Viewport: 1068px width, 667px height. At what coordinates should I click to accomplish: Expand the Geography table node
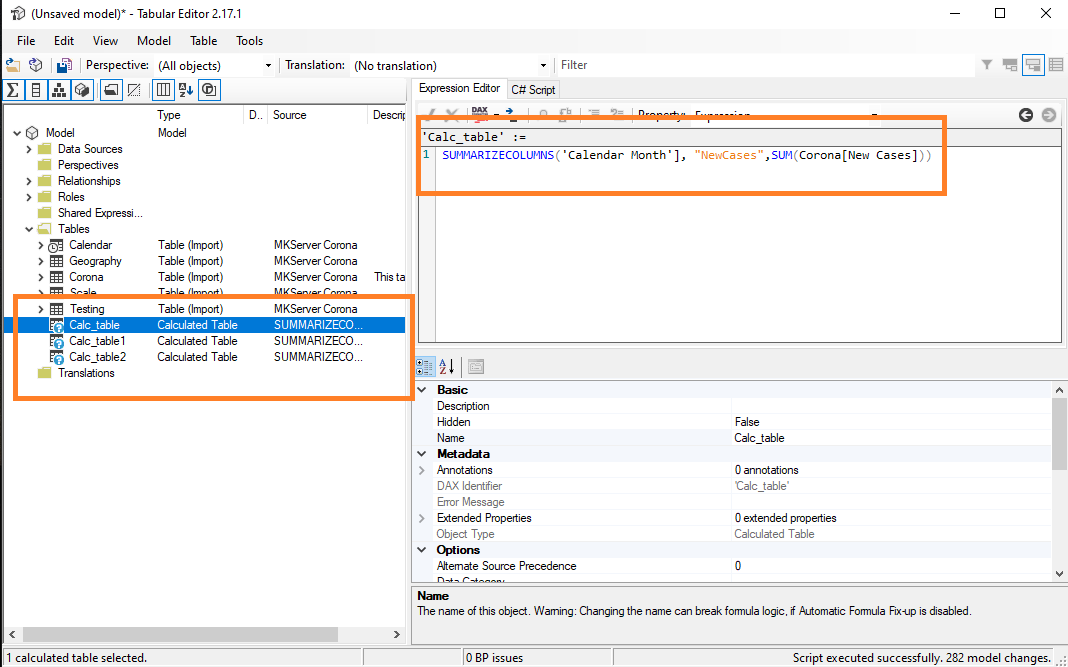40,261
